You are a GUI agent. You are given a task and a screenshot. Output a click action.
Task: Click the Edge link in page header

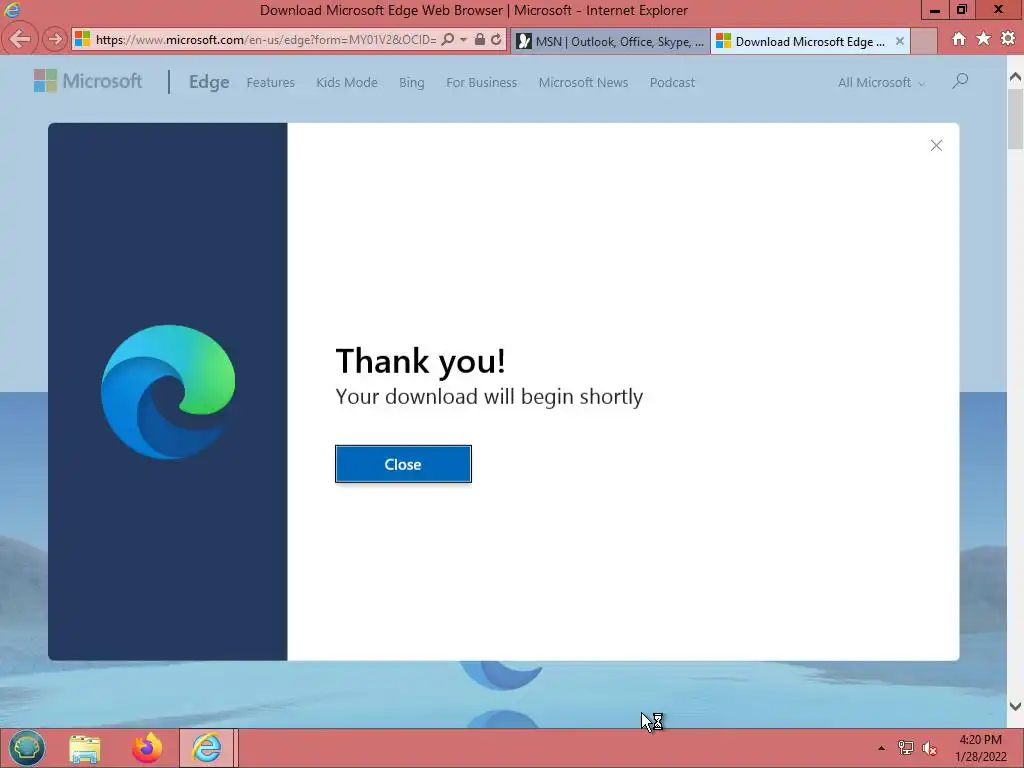209,82
